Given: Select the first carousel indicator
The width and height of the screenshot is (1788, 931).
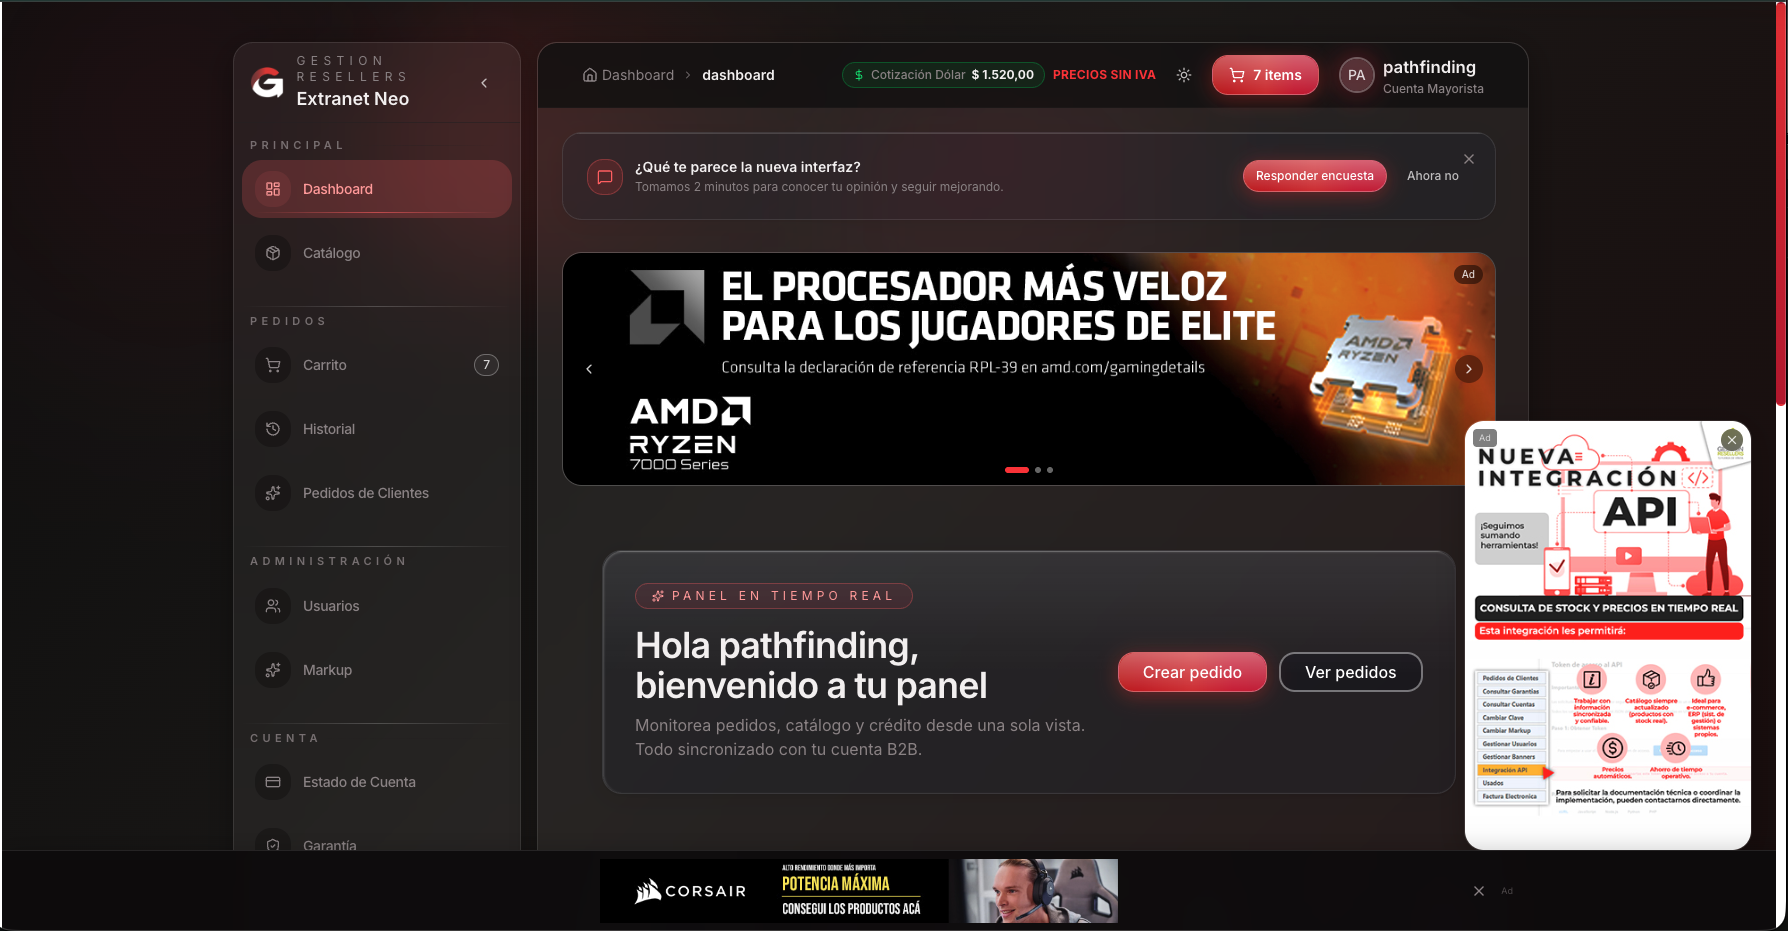Looking at the screenshot, I should click(x=1016, y=470).
